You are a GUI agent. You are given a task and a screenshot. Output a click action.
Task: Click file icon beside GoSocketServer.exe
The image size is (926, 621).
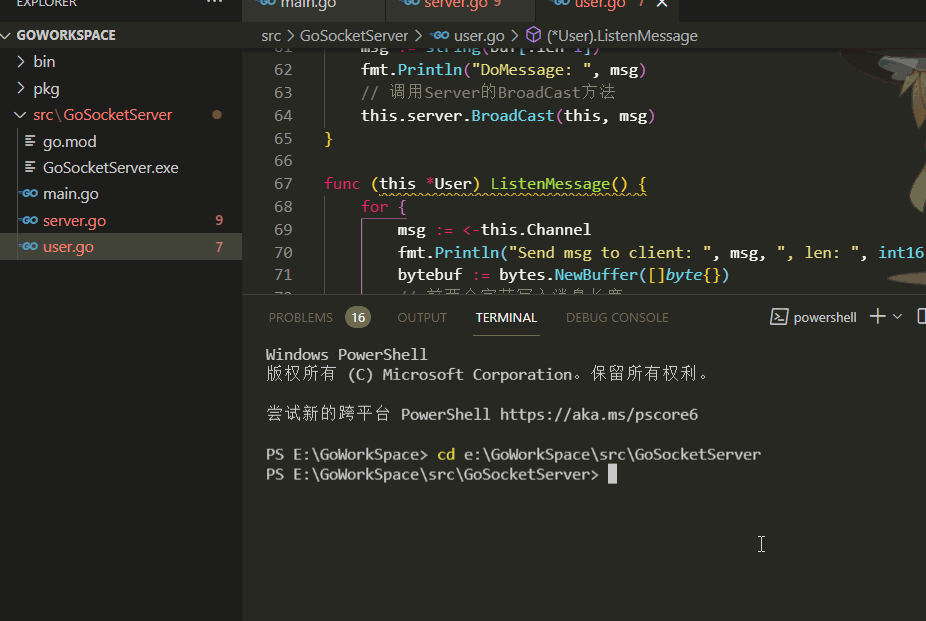pos(30,167)
